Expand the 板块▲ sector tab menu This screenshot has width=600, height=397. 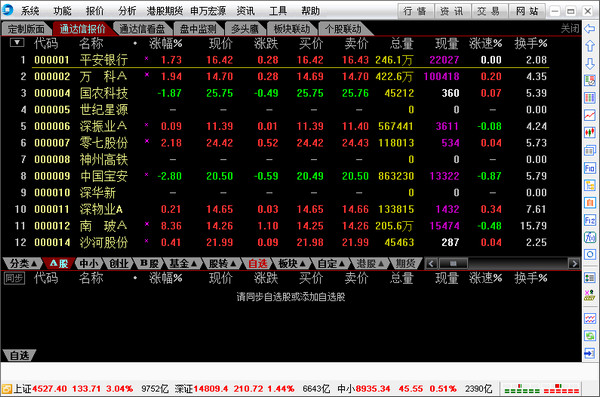click(292, 263)
